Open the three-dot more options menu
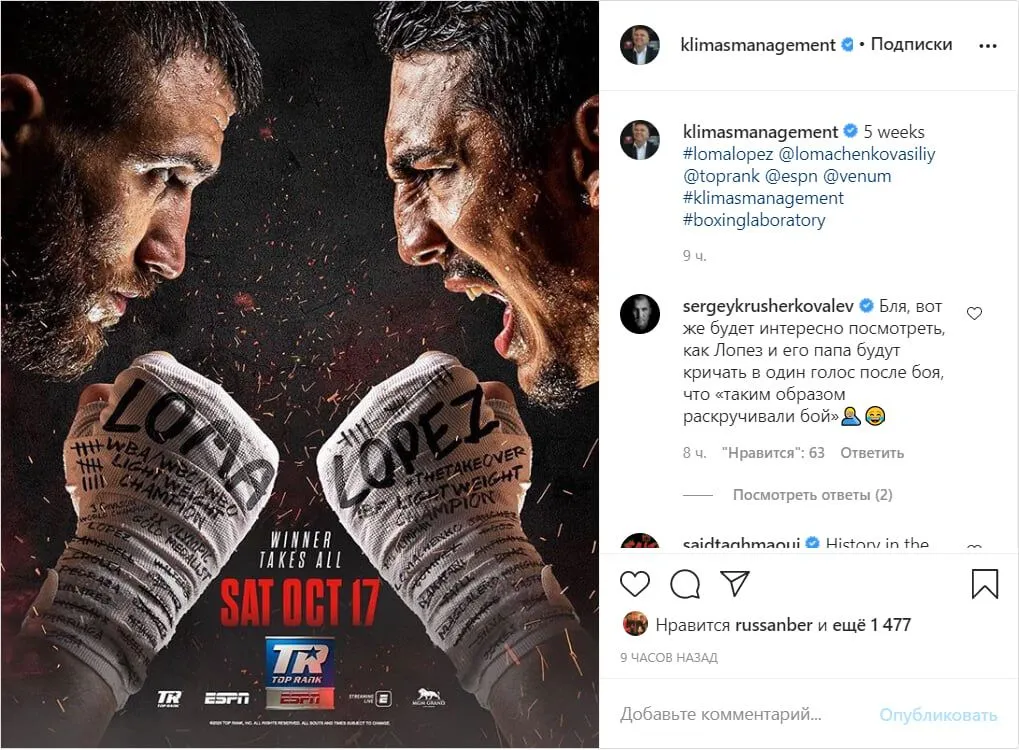The width and height of the screenshot is (1019, 750). [x=988, y=45]
